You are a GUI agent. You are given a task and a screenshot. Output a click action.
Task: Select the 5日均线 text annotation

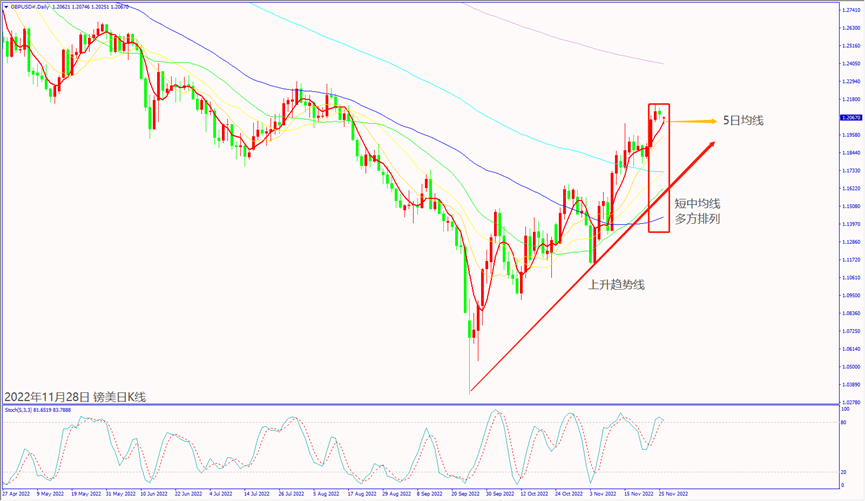[743, 121]
